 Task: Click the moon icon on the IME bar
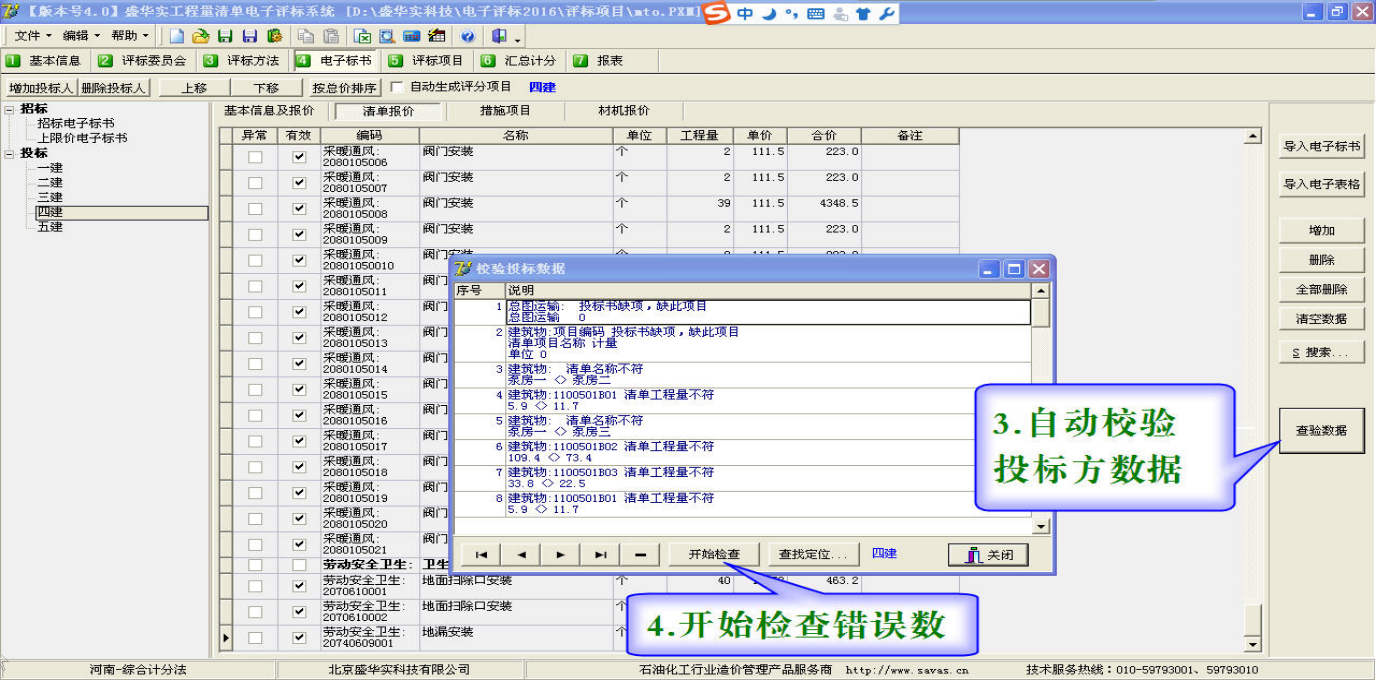[x=769, y=14]
